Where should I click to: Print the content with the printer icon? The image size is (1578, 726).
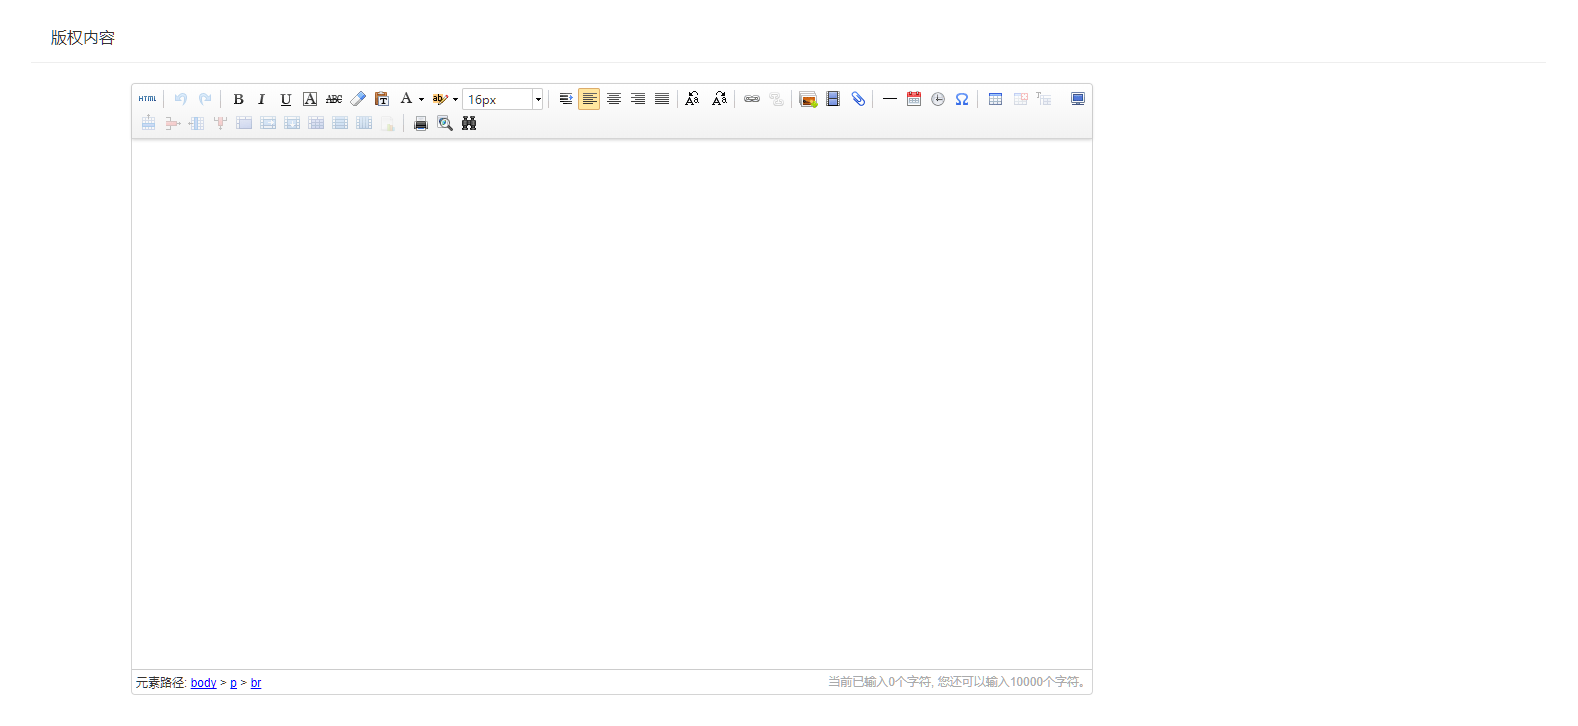[421, 123]
